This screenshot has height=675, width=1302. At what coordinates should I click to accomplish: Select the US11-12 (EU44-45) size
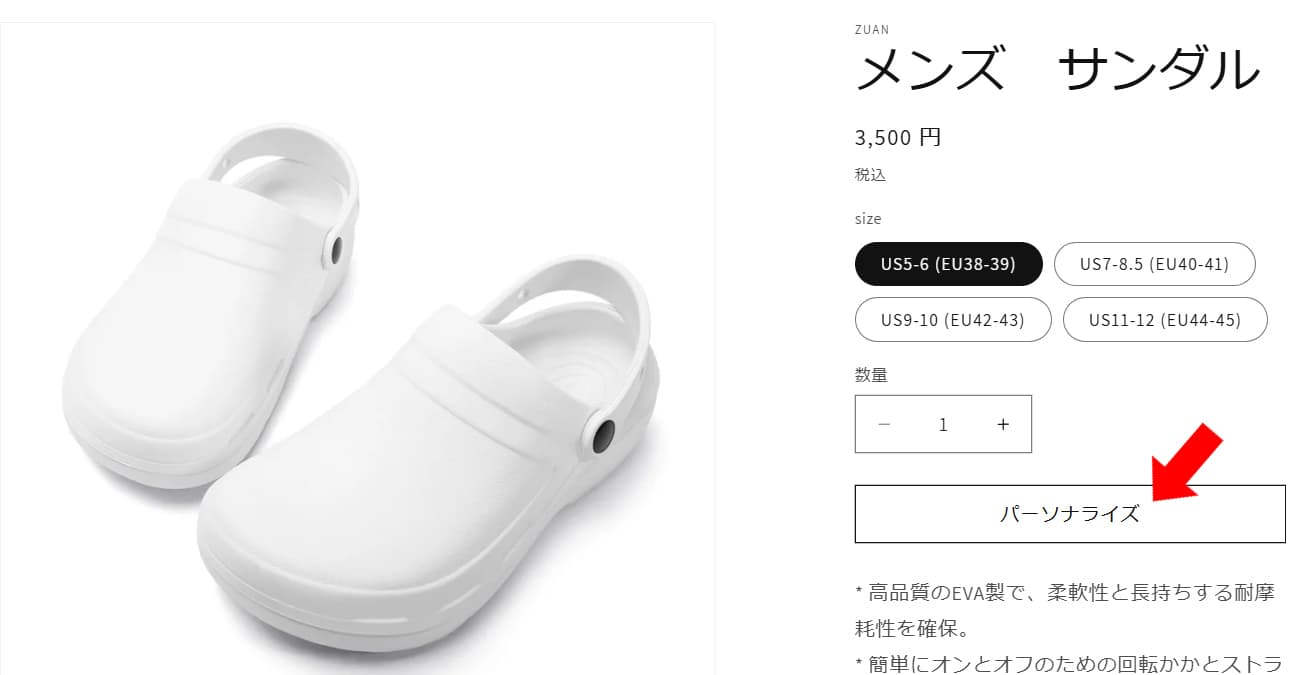1165,320
